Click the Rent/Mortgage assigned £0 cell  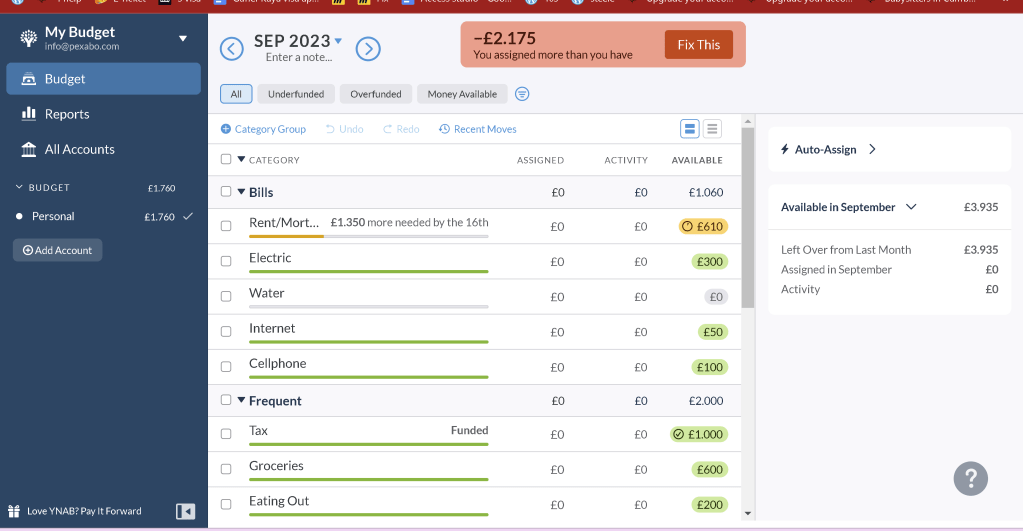click(x=557, y=226)
